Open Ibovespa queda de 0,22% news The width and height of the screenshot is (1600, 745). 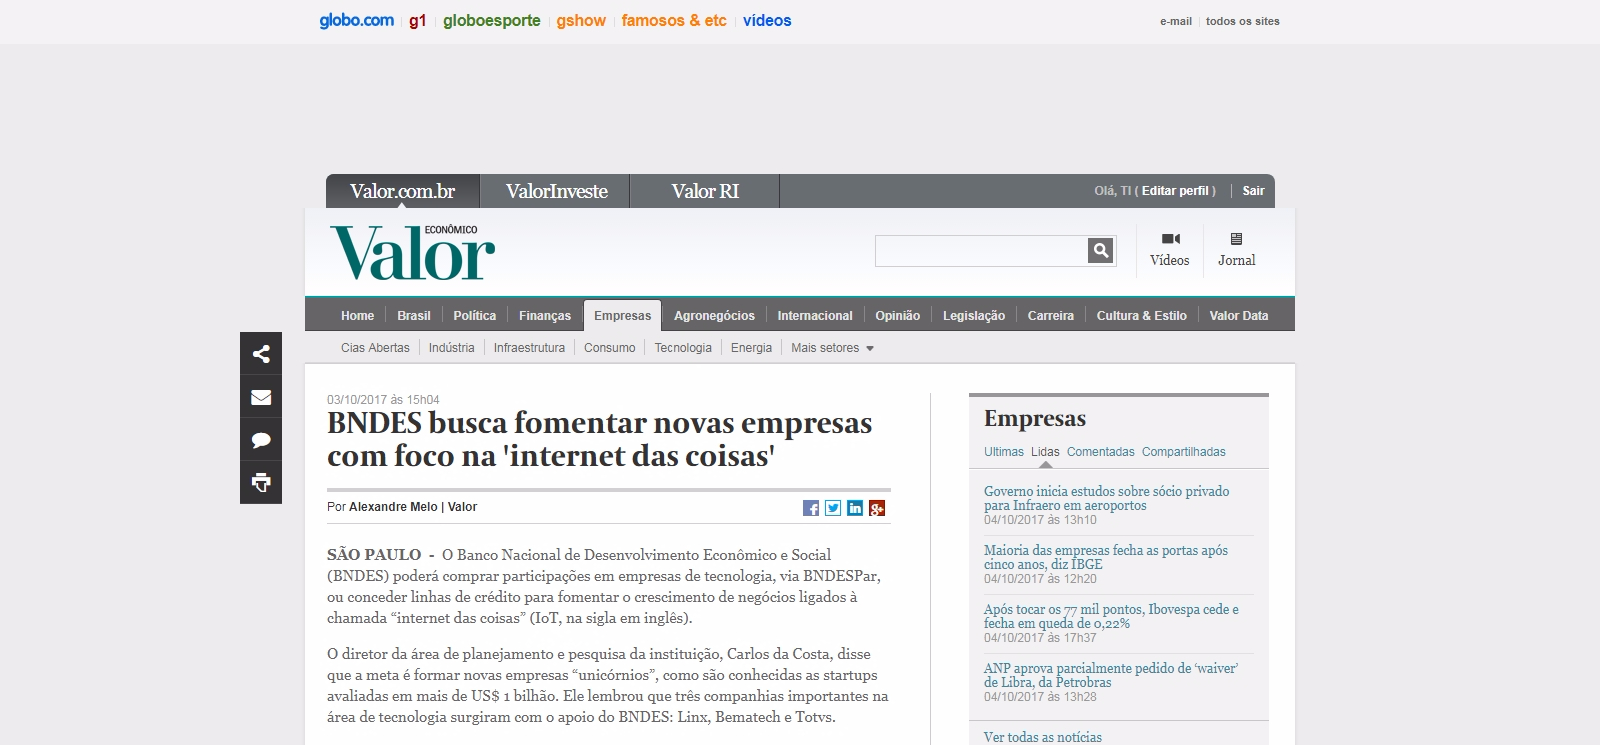tap(1111, 616)
